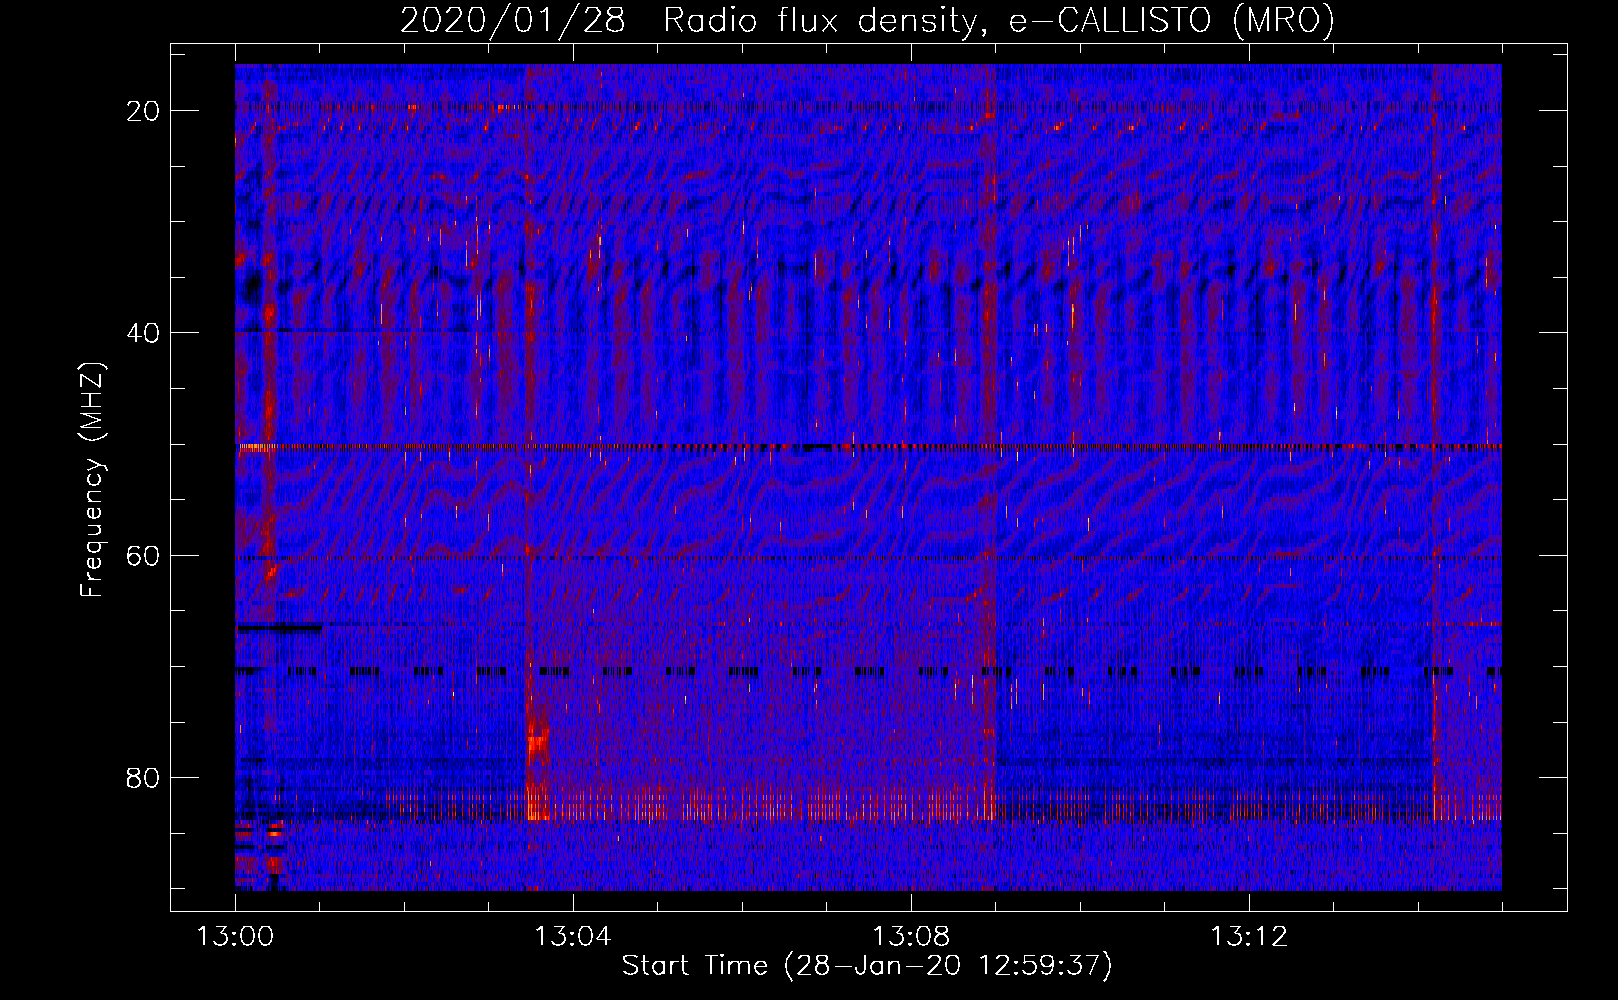Click the 'Frequency (MHZ)' y-axis label
Image resolution: width=1618 pixels, height=1000 pixels.
click(x=91, y=480)
